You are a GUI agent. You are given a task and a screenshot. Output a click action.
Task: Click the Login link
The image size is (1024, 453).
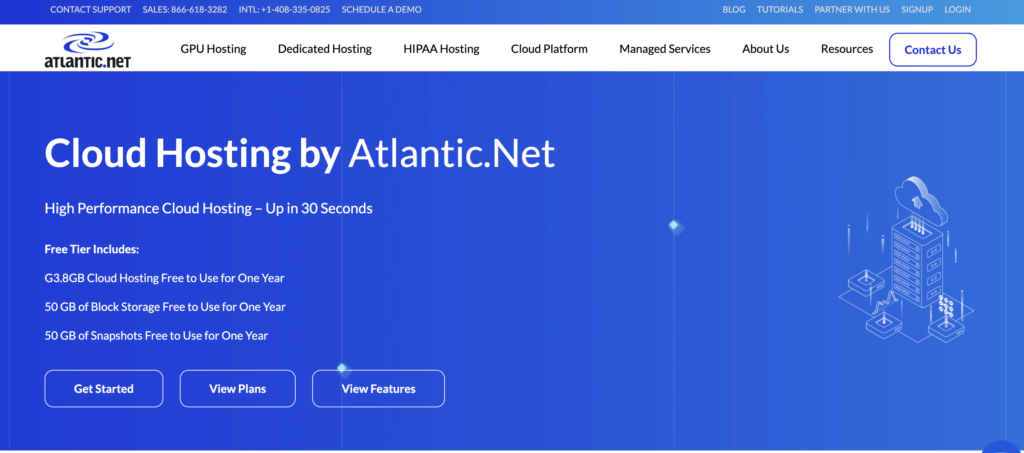pyautogui.click(x=957, y=10)
